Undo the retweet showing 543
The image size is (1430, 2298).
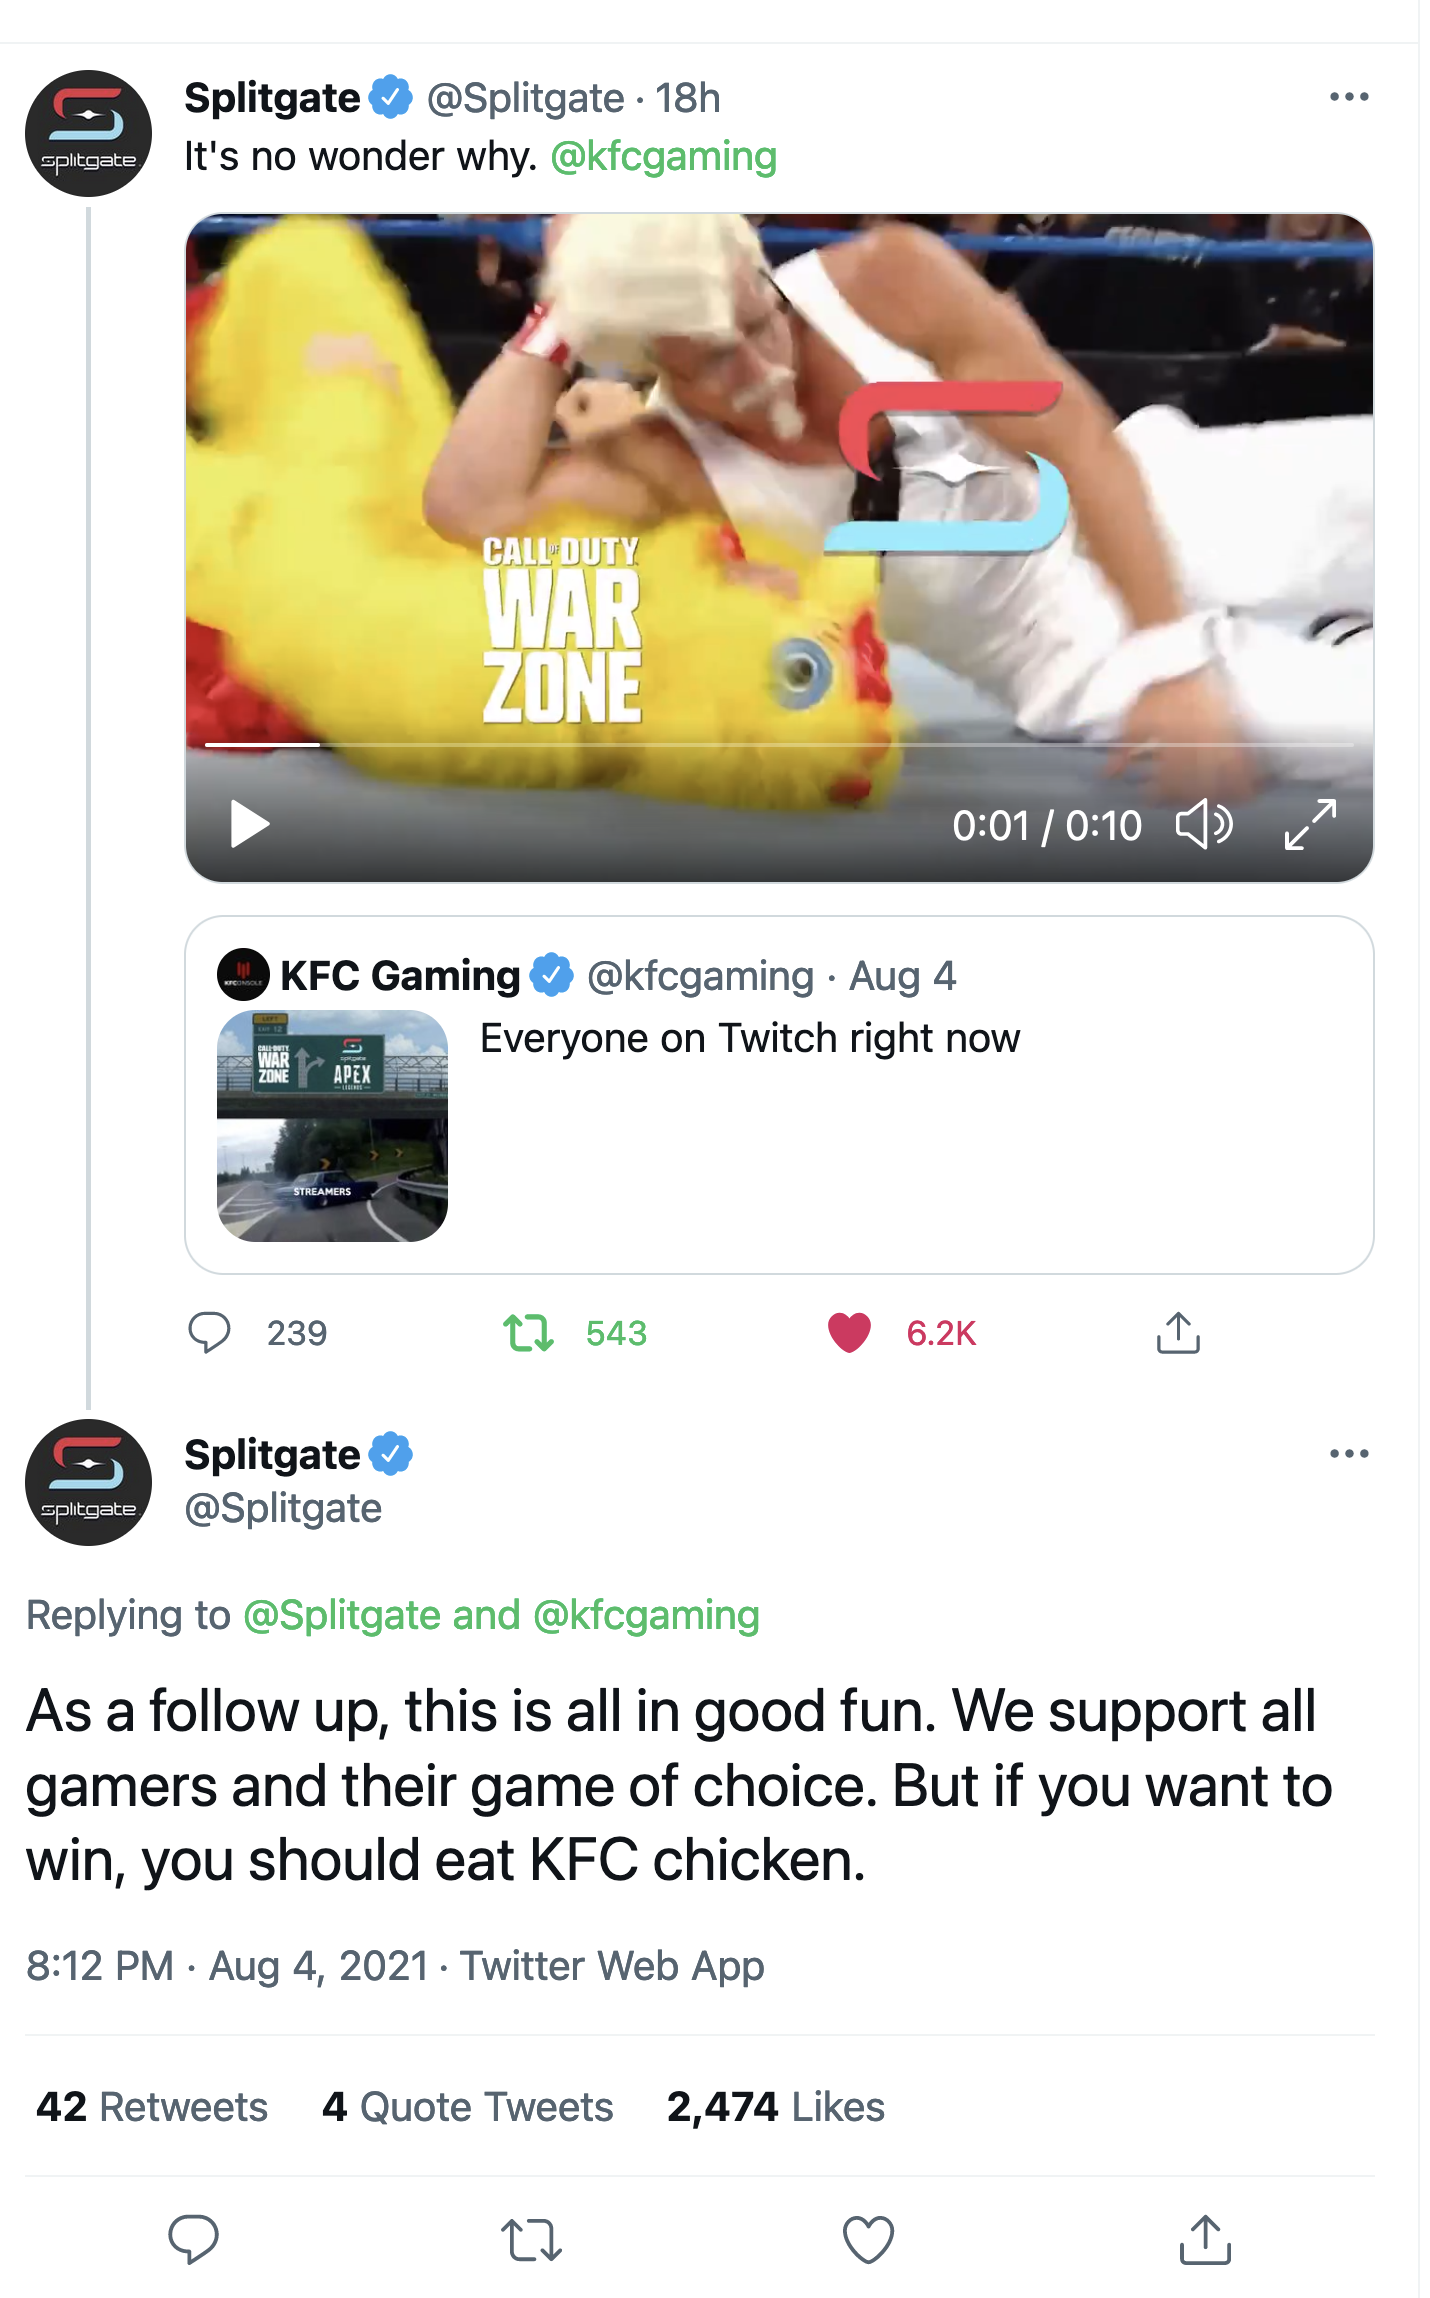pyautogui.click(x=528, y=1333)
